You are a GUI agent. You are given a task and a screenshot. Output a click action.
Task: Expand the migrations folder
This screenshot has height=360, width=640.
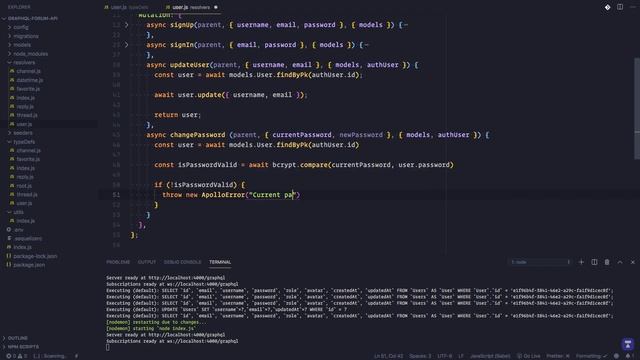click(26, 36)
